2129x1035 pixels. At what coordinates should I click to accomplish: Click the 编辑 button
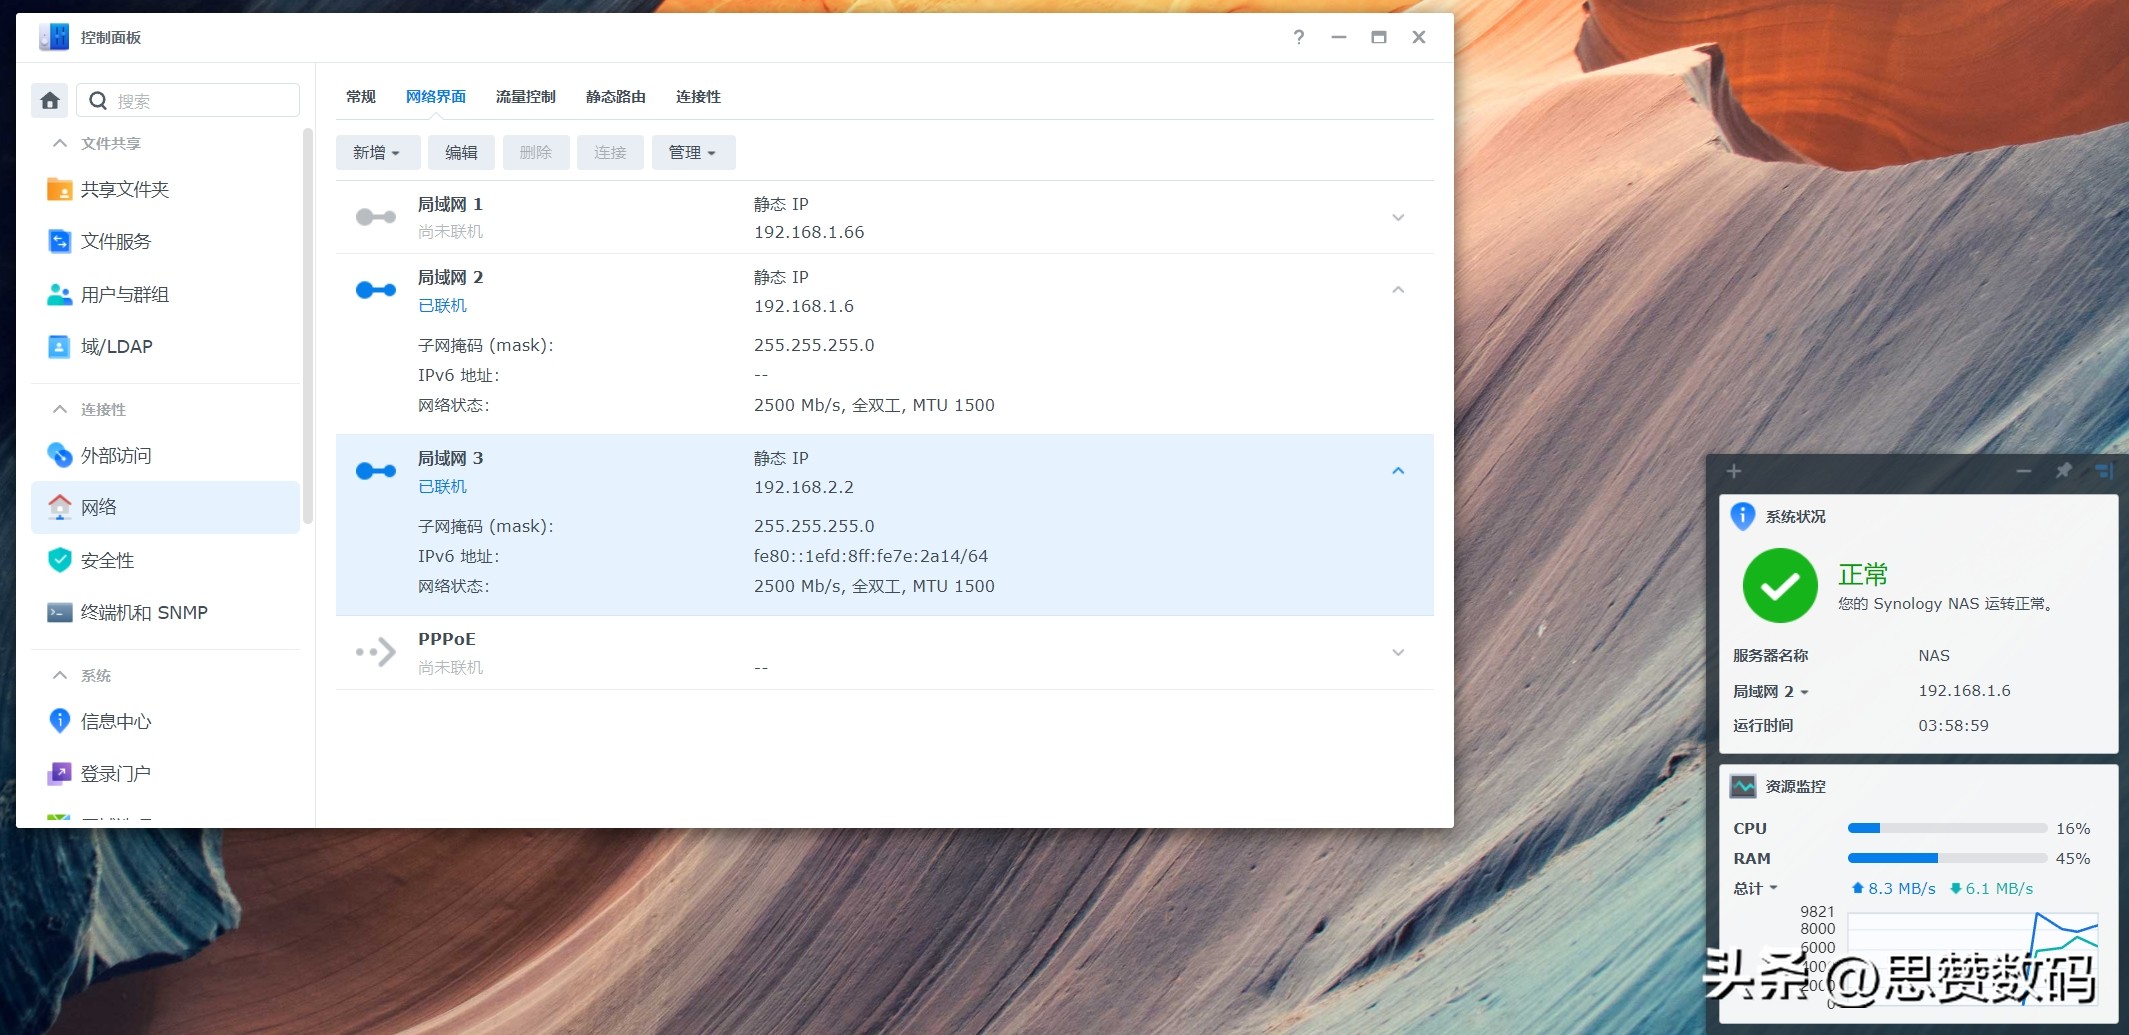click(x=461, y=153)
